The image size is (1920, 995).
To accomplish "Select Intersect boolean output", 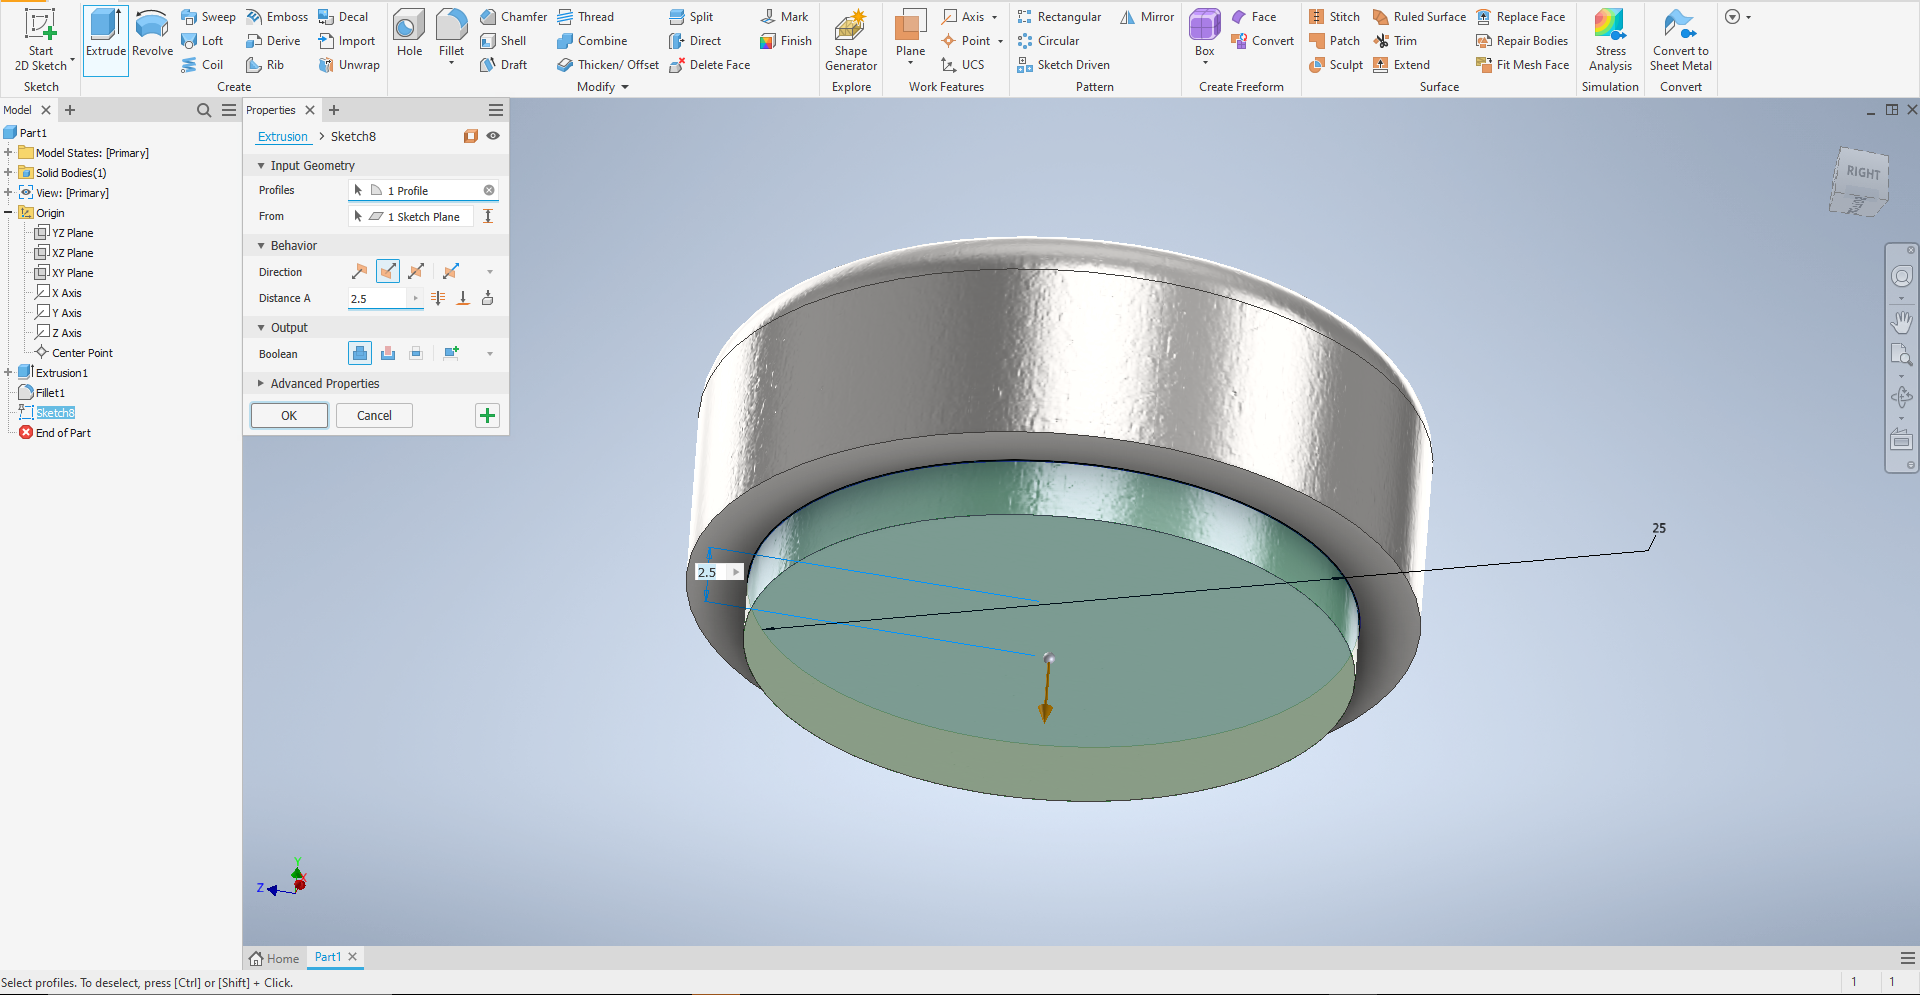I will [x=416, y=354].
